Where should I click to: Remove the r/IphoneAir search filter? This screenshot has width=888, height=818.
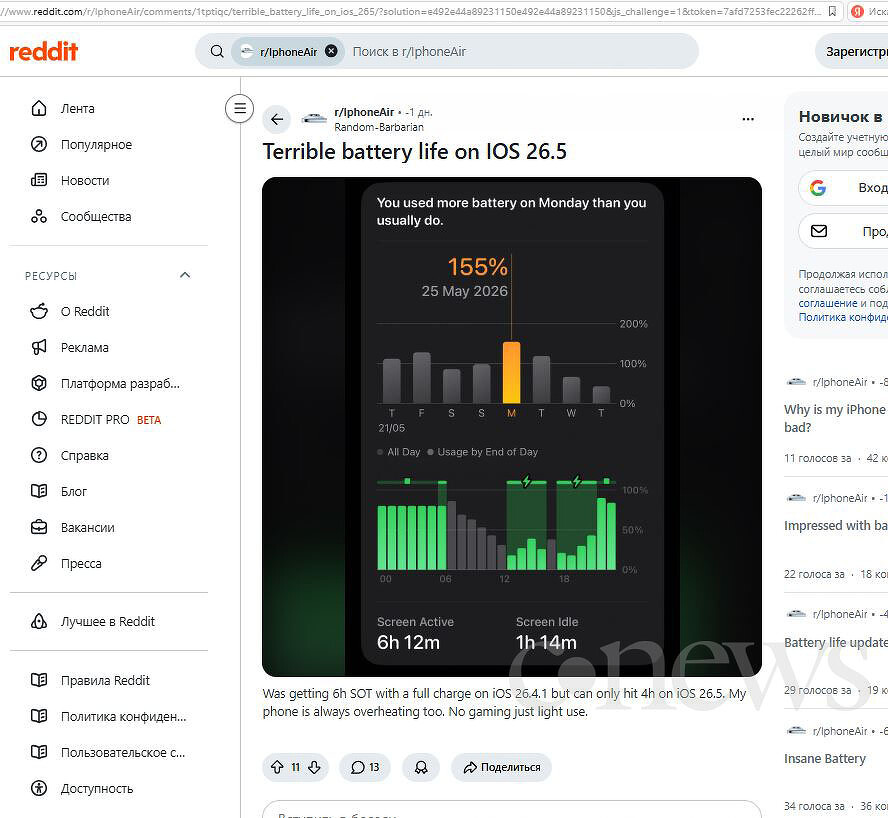(331, 51)
